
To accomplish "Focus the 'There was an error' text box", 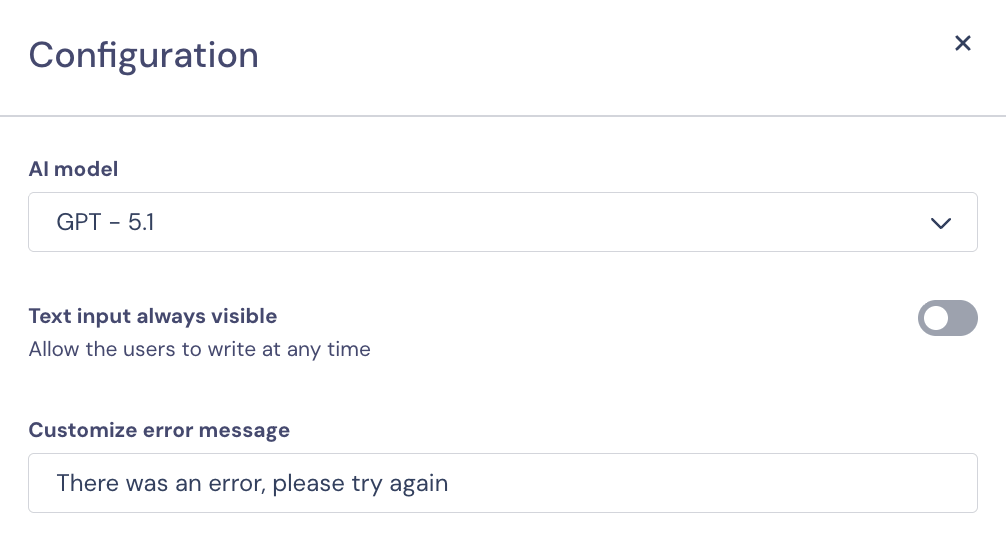I will [x=502, y=483].
